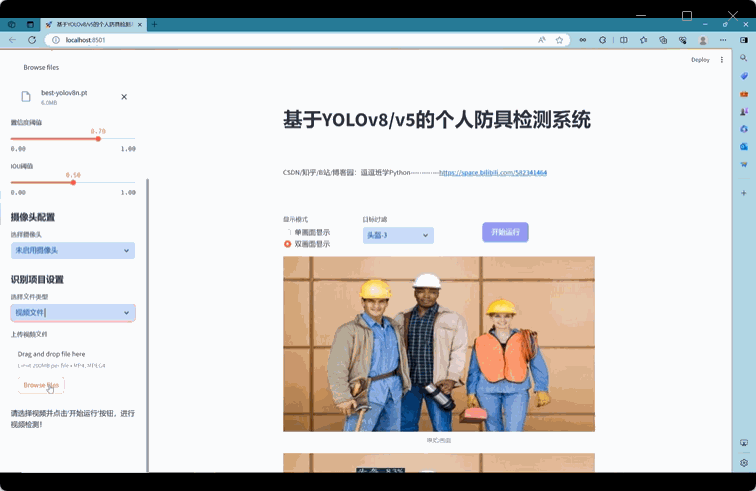Open the sidebar Outlook icon
Screen dimensions: 756x491
pyautogui.click(x=744, y=147)
